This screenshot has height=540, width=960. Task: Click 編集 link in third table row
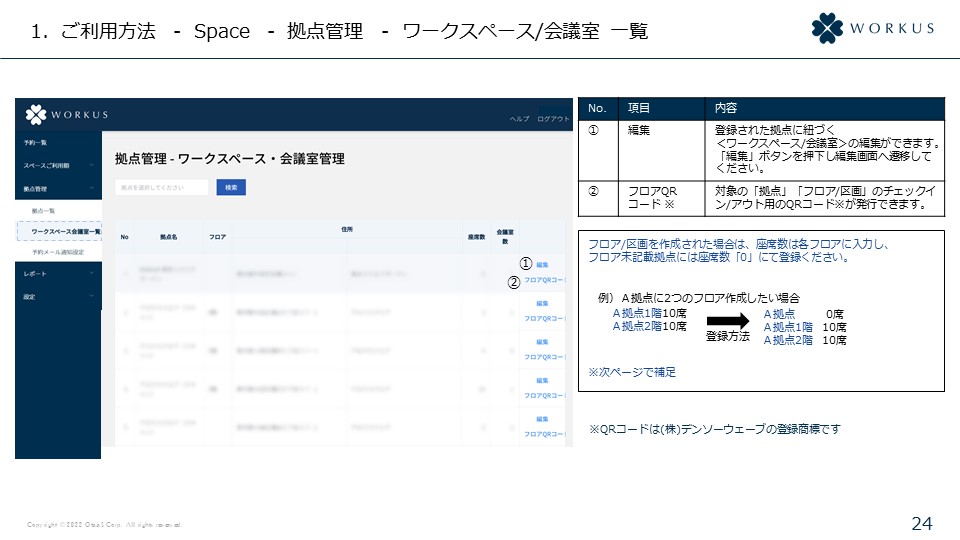point(542,342)
